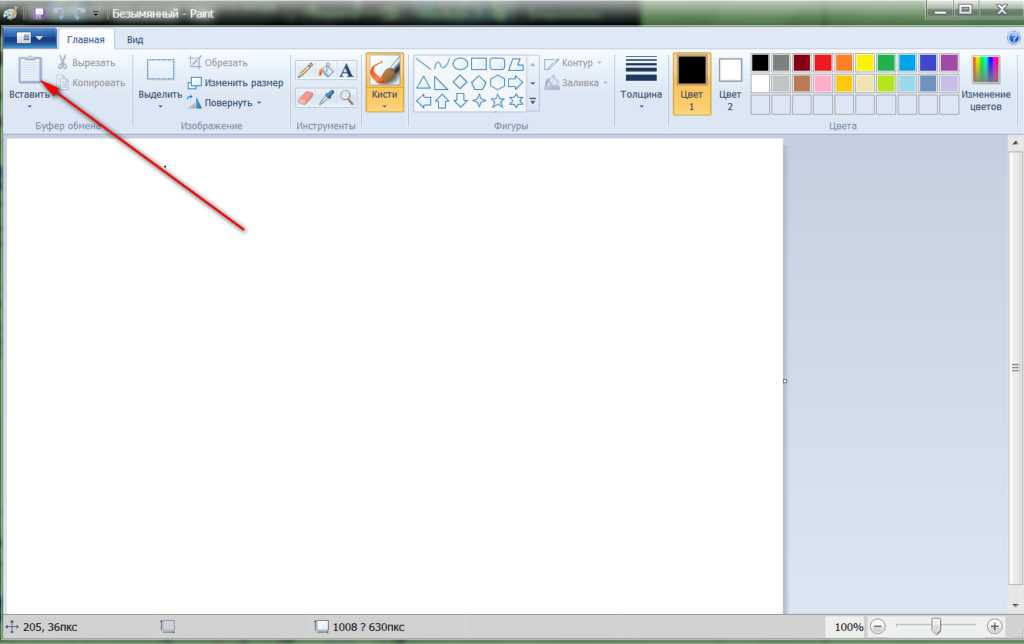This screenshot has width=1024, height=644.
Task: Pick the yellow color swatch
Action: [x=865, y=63]
